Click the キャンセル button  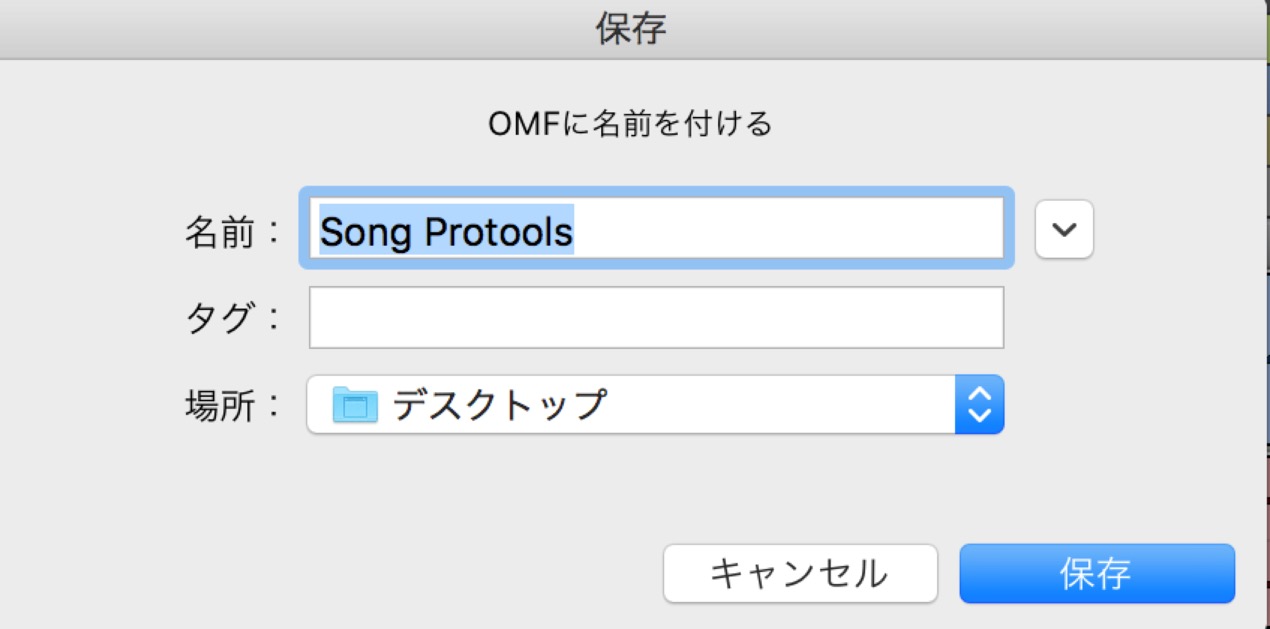click(x=800, y=573)
